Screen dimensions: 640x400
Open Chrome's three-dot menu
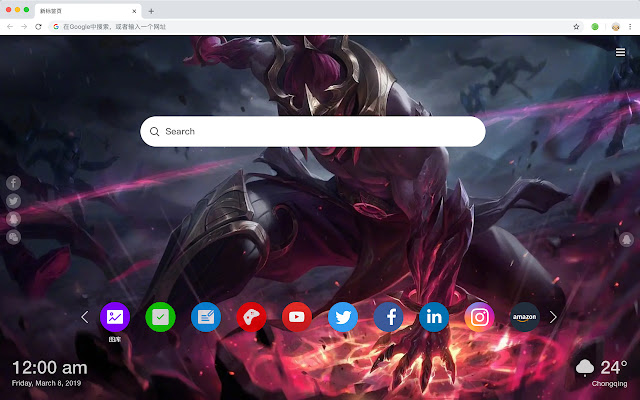[630, 27]
